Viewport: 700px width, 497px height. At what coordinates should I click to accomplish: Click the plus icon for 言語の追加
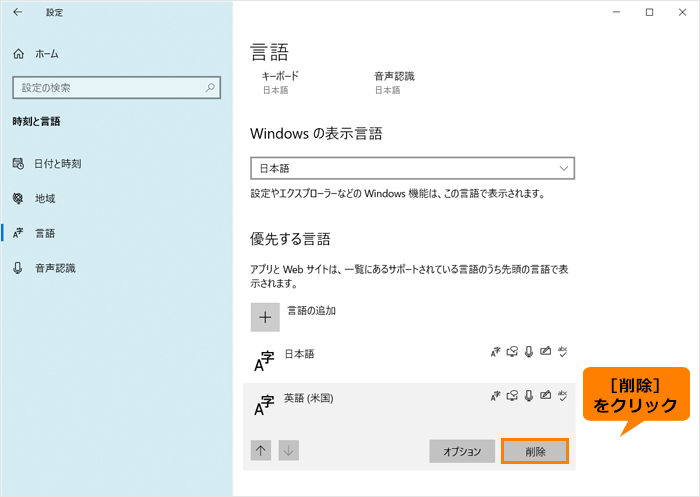[265, 317]
